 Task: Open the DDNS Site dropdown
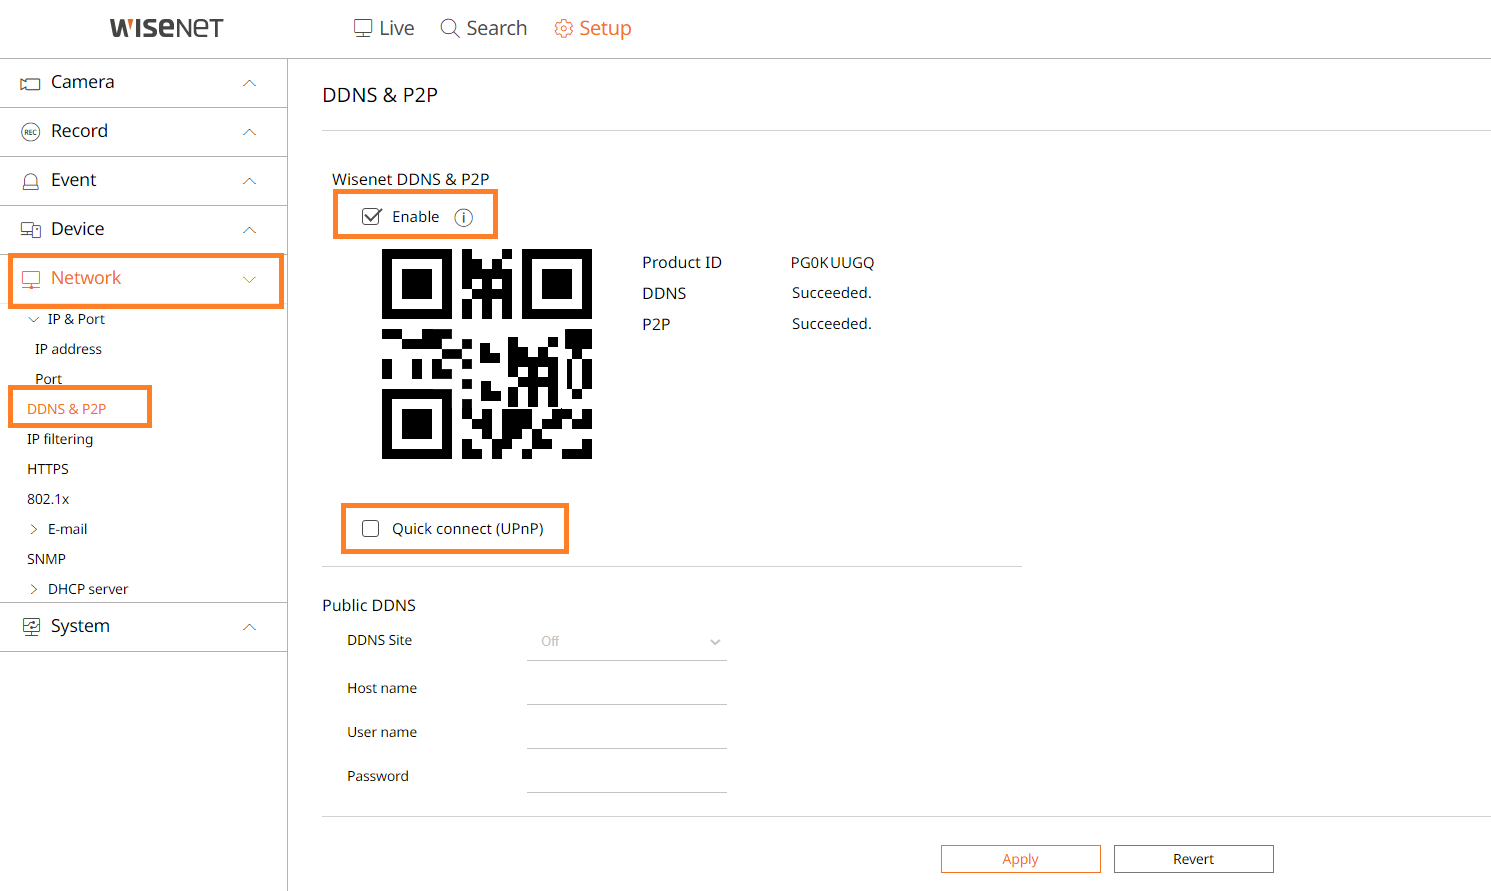tap(626, 642)
